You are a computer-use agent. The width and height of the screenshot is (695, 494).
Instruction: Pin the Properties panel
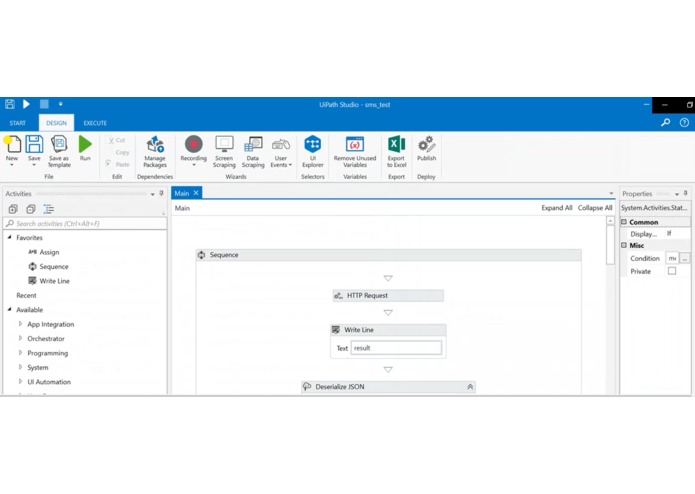685,193
